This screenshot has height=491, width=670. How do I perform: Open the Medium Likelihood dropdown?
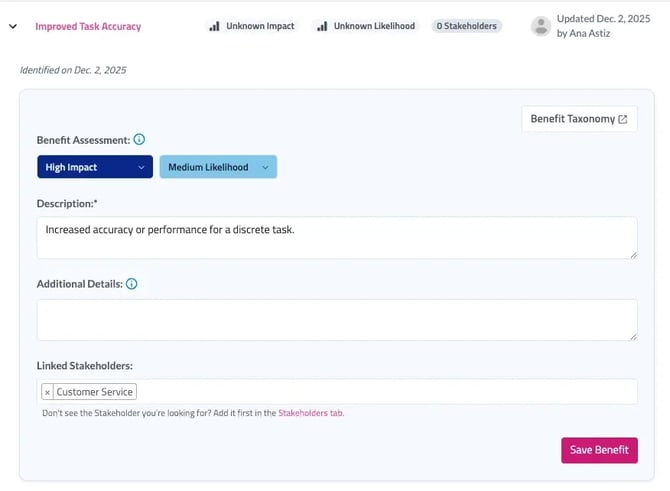tap(218, 167)
